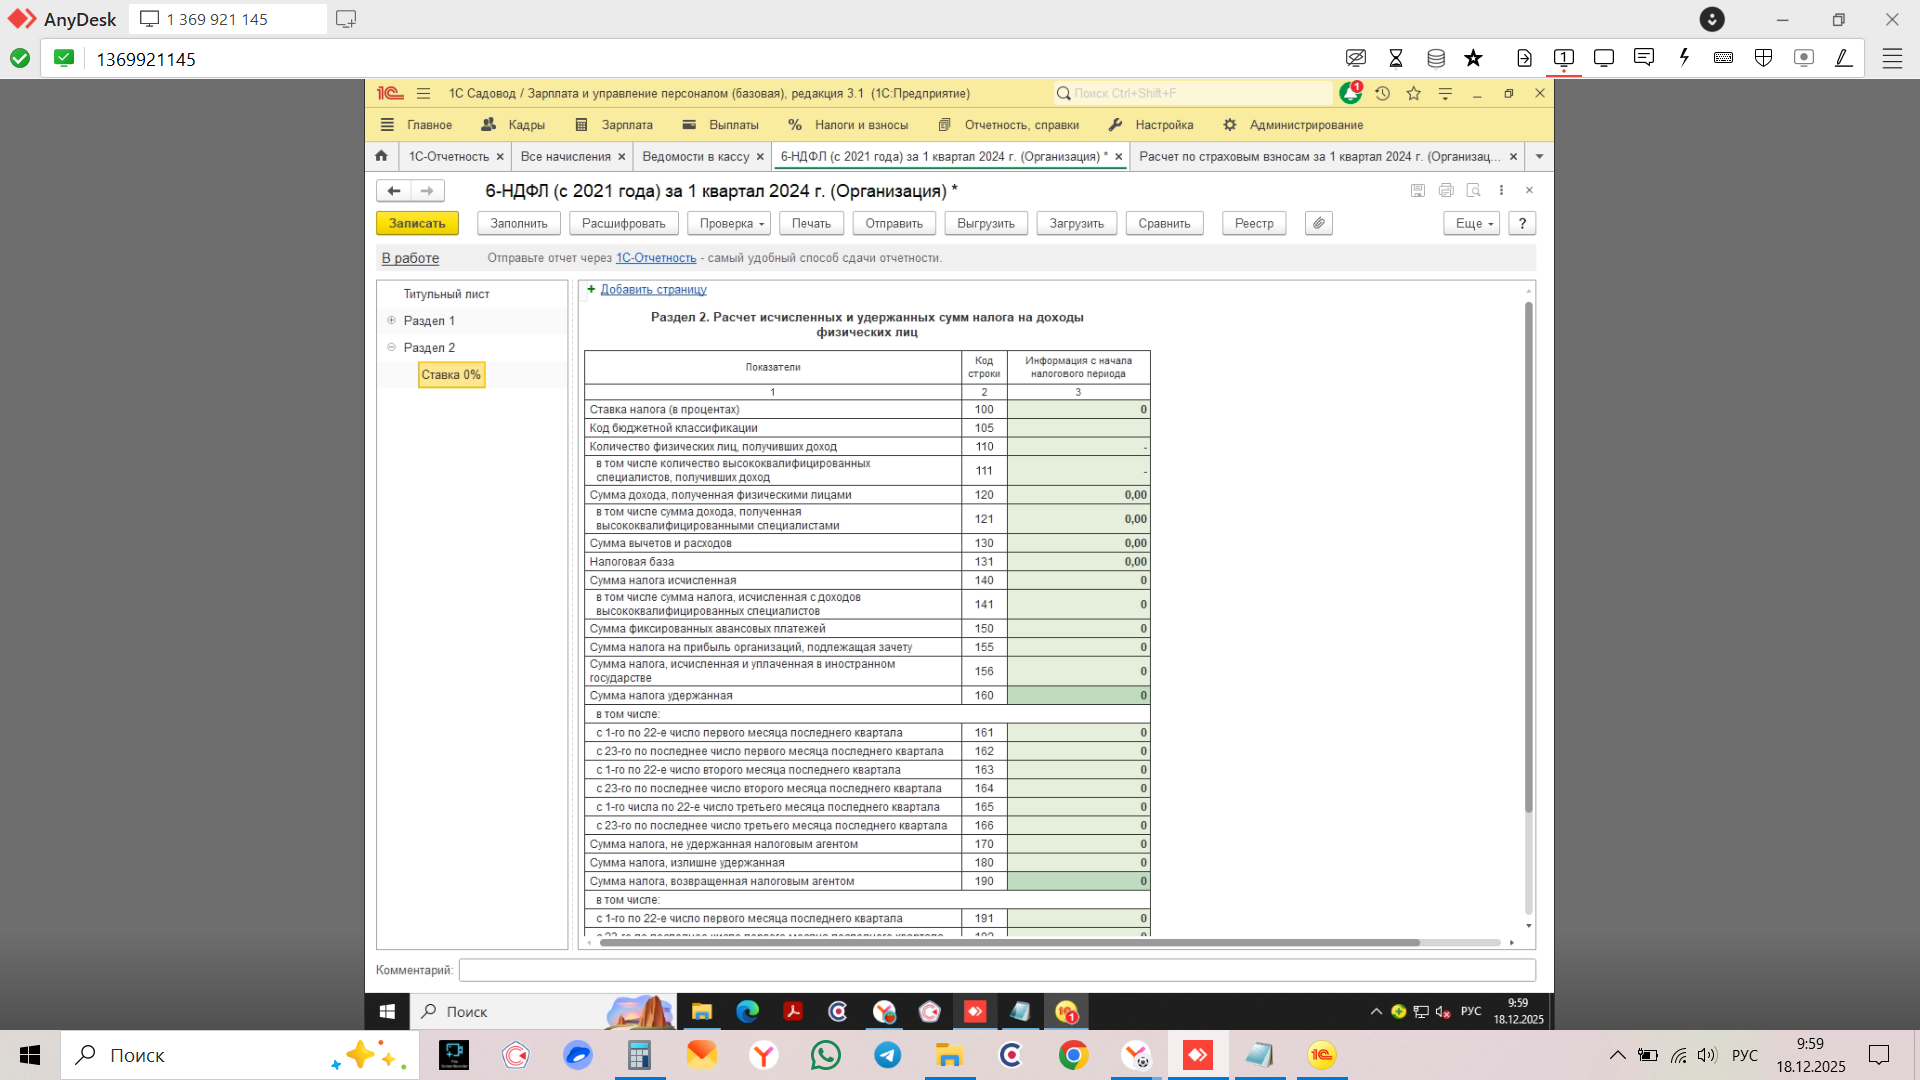This screenshot has width=1920, height=1080.
Task: Open the Проверка dropdown button
Action: coord(732,223)
